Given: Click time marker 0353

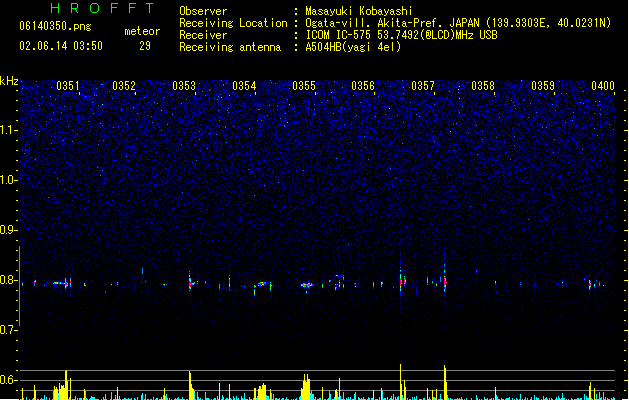Looking at the screenshot, I should 184,86.
